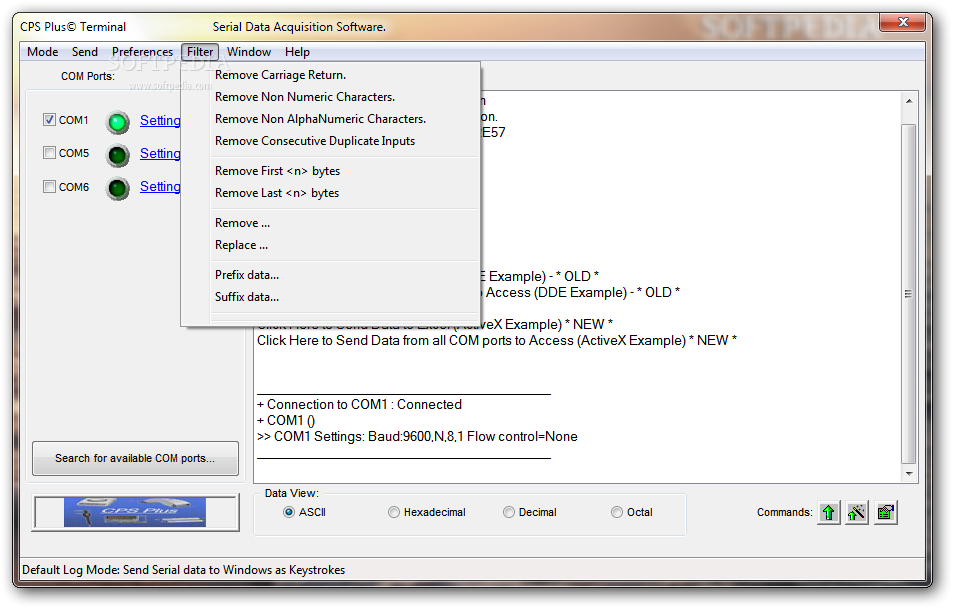Viewport: 953px width, 608px height.
Task: Choose Remove Non Numeric Characters filter
Action: [331, 97]
